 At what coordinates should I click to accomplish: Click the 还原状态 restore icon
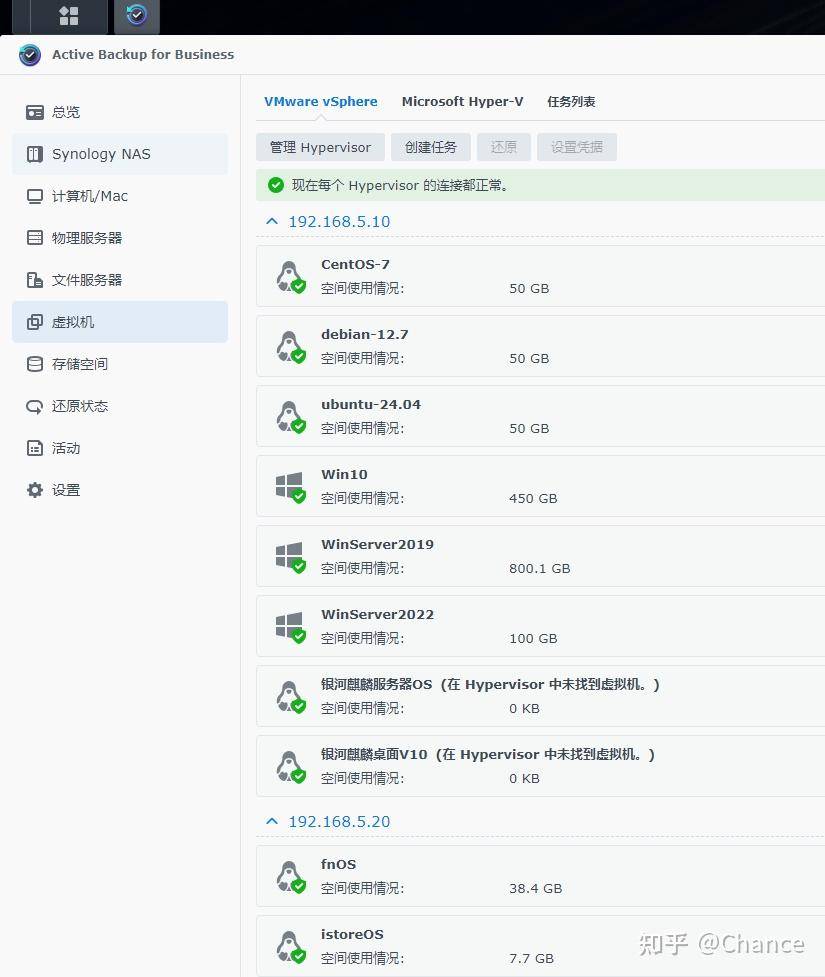(x=35, y=406)
